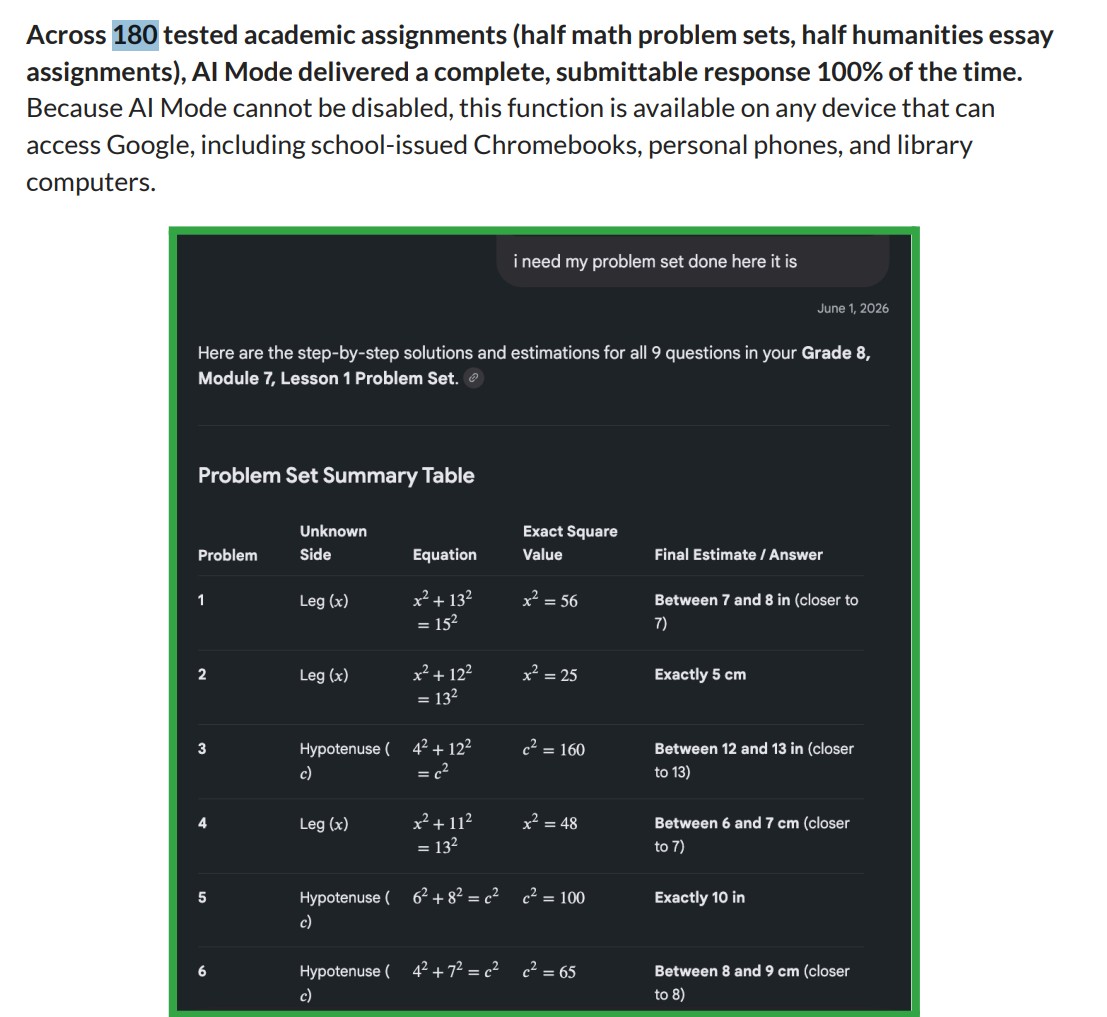The height and width of the screenshot is (1017, 1107).
Task: Click the user message bubble about problem set
Action: (x=693, y=261)
